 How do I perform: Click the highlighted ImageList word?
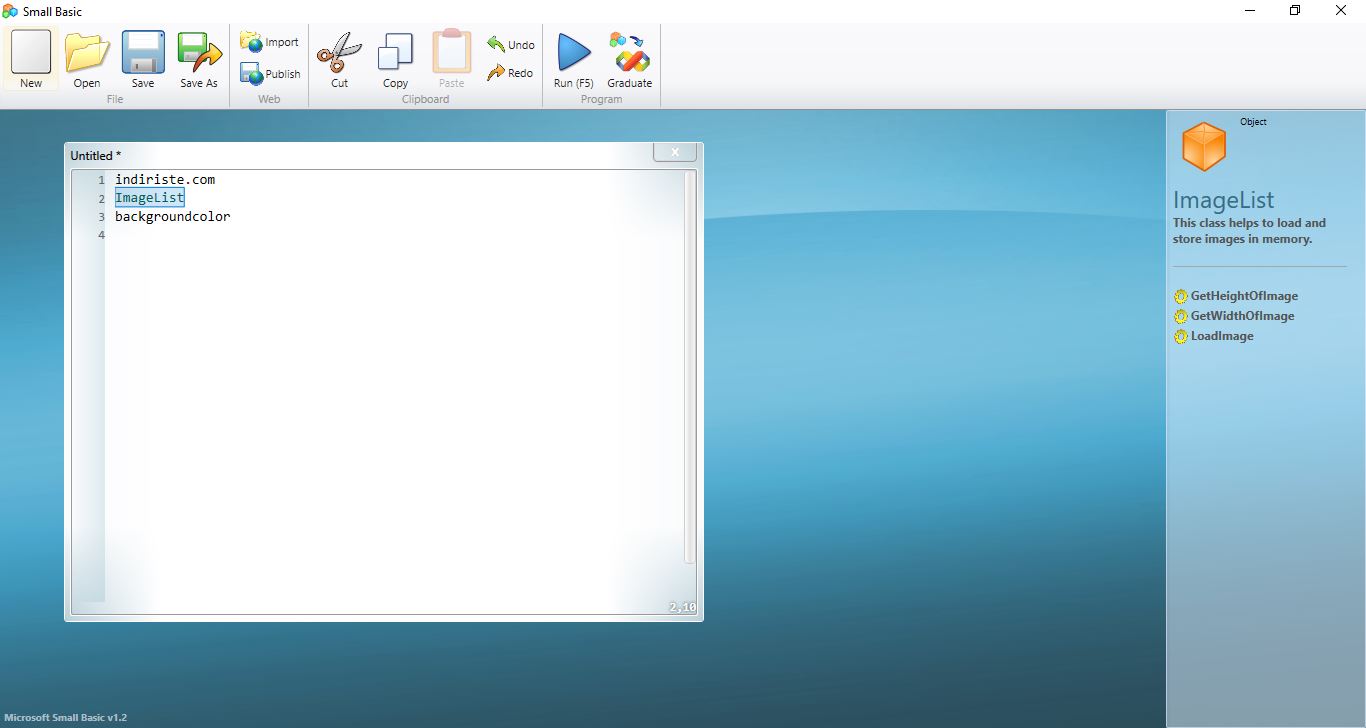[150, 198]
